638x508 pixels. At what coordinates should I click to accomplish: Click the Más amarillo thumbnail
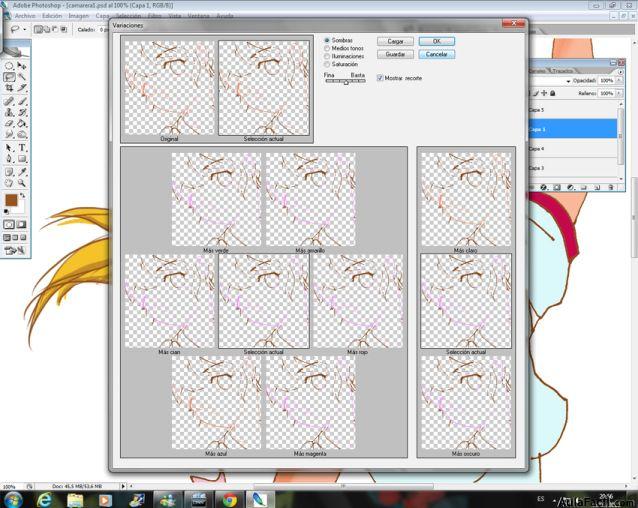310,199
